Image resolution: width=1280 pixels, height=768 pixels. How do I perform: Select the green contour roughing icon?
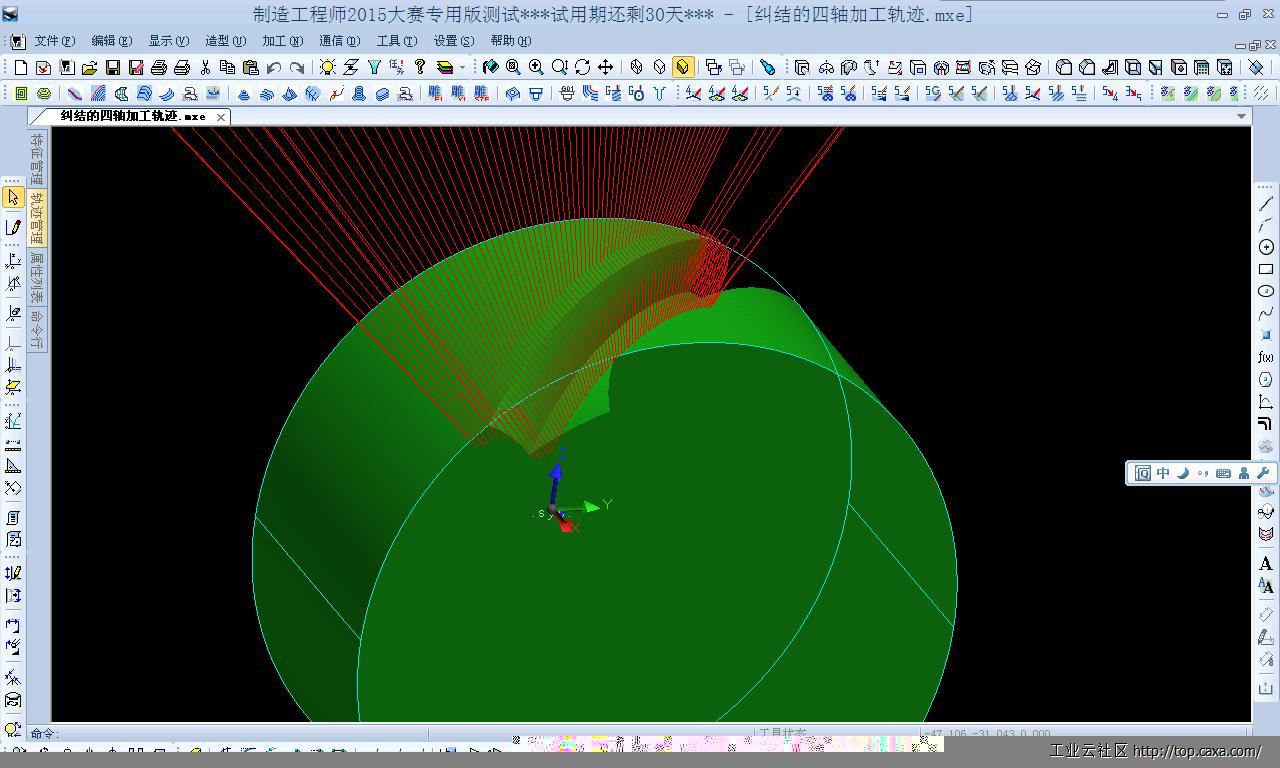coord(21,93)
